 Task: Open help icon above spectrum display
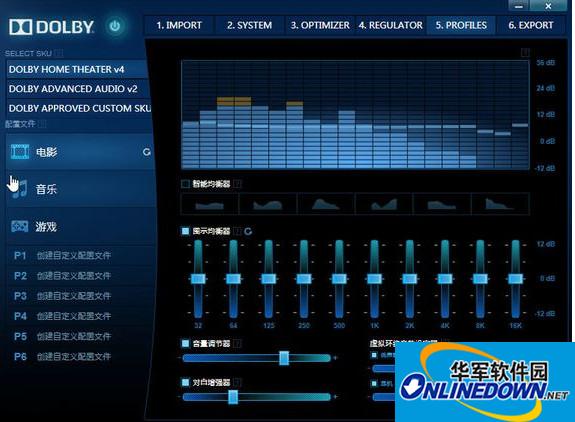pyautogui.click(x=525, y=52)
